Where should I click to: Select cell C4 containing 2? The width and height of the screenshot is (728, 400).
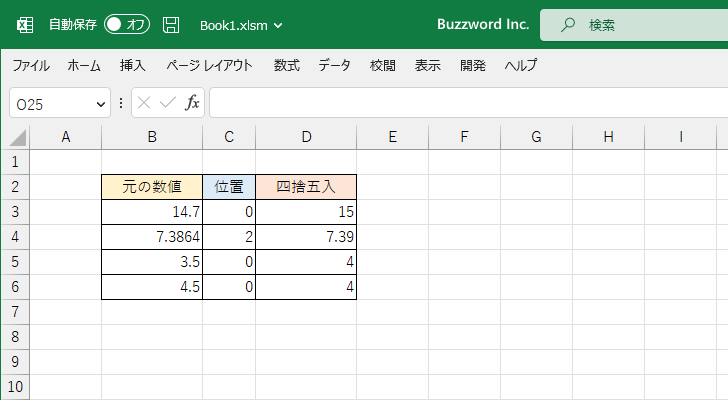[x=229, y=237]
